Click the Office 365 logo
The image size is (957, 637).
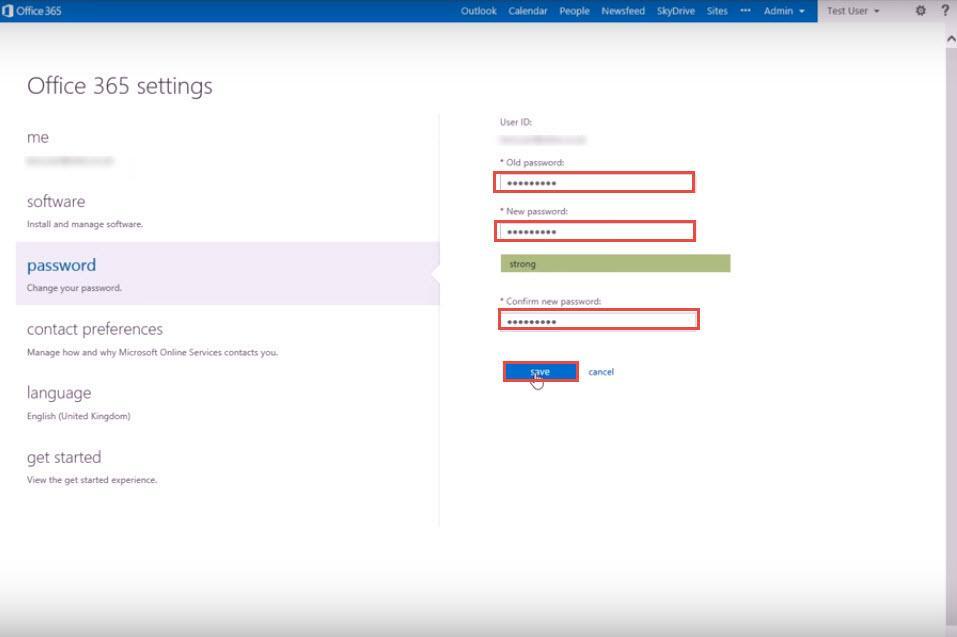(32, 11)
